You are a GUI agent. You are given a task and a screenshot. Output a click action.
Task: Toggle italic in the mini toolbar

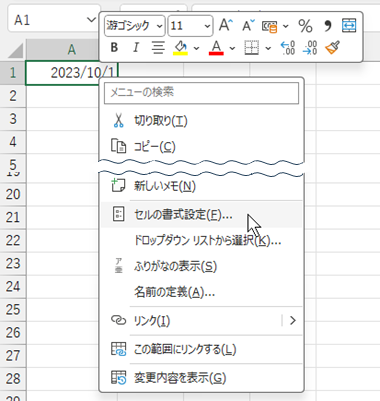click(136, 48)
